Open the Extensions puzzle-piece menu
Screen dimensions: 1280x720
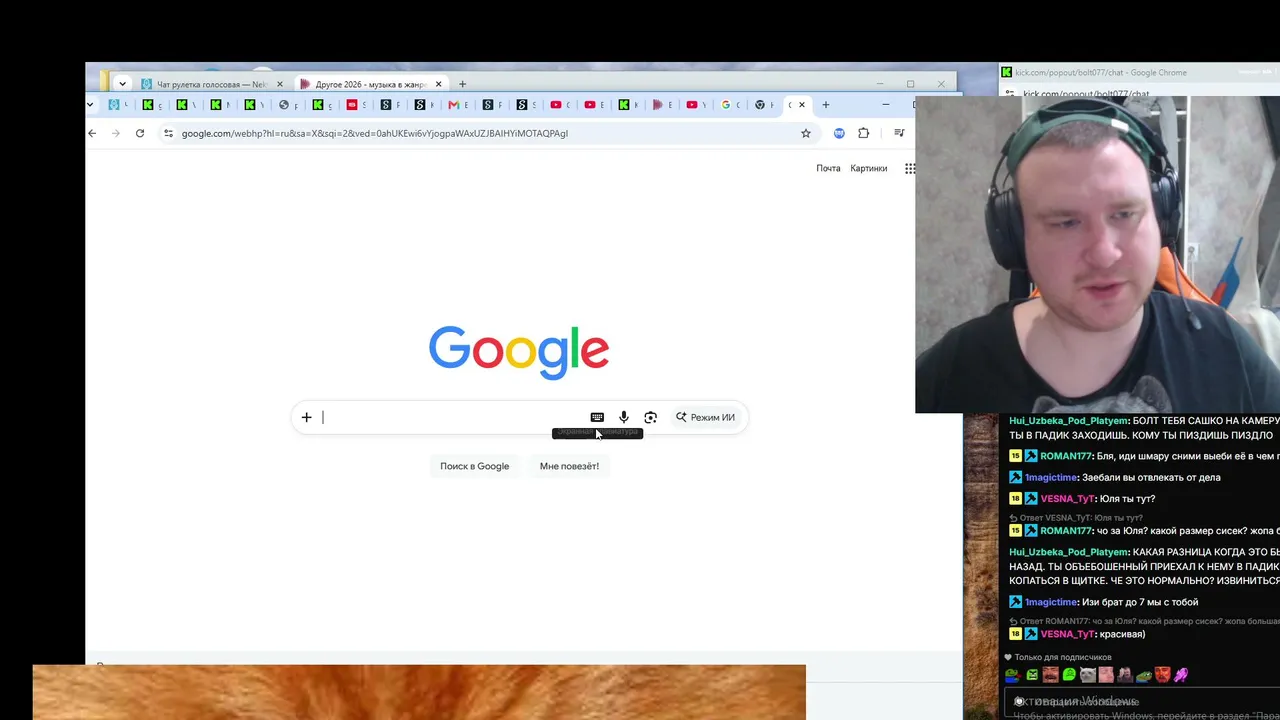pos(864,133)
